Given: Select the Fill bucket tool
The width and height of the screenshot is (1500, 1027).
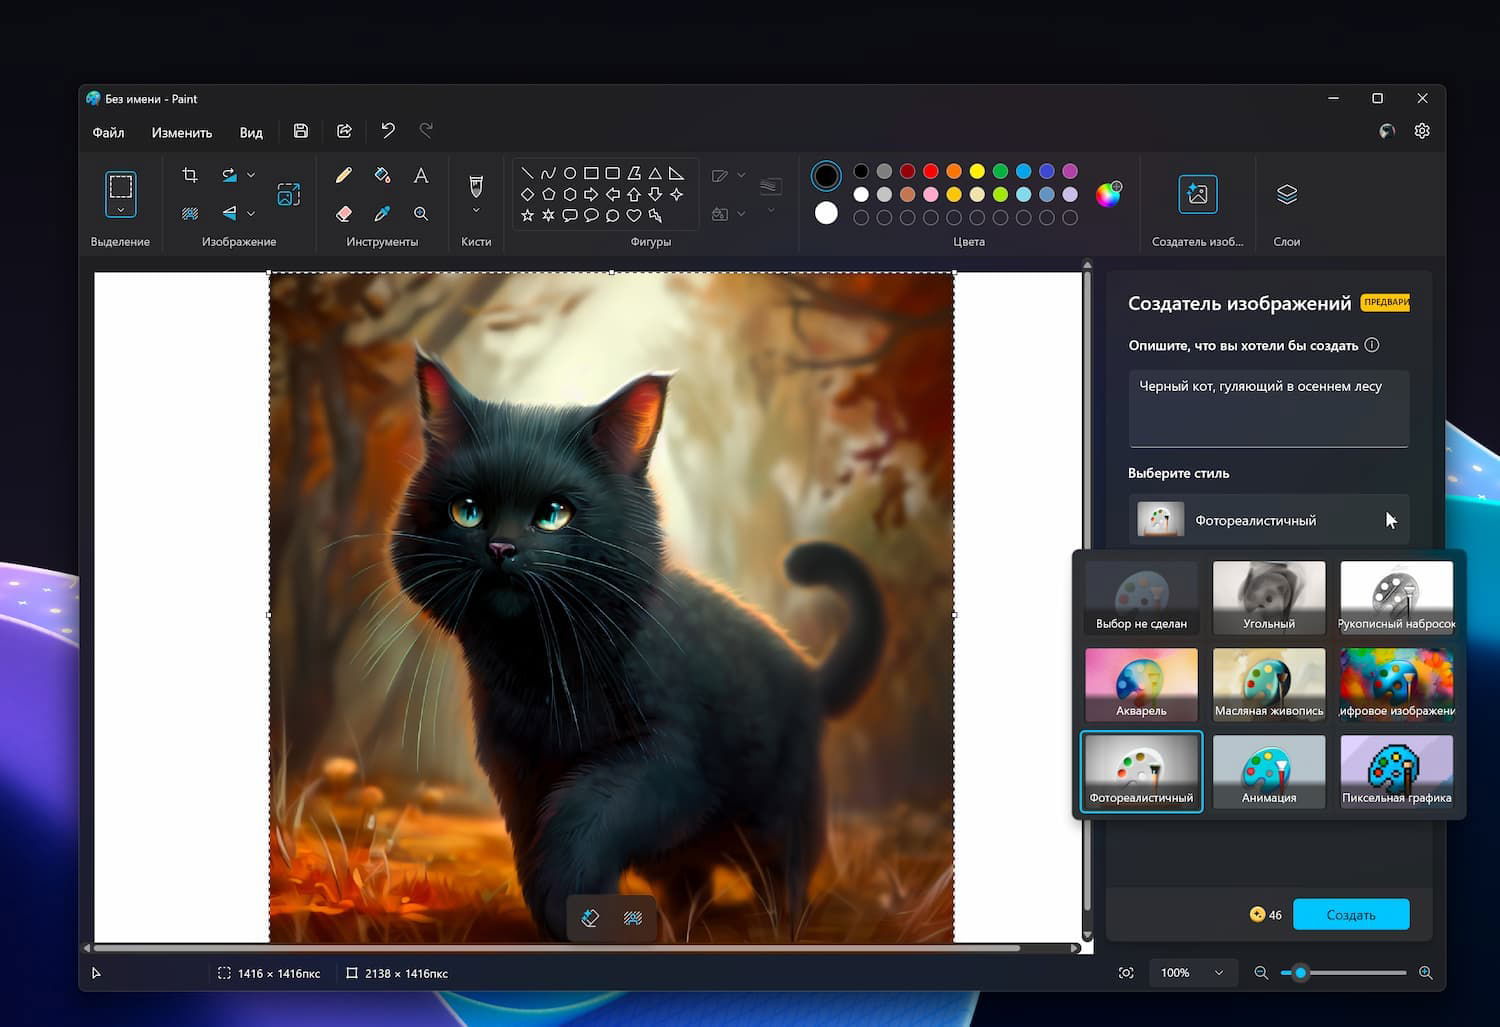Looking at the screenshot, I should 382,175.
